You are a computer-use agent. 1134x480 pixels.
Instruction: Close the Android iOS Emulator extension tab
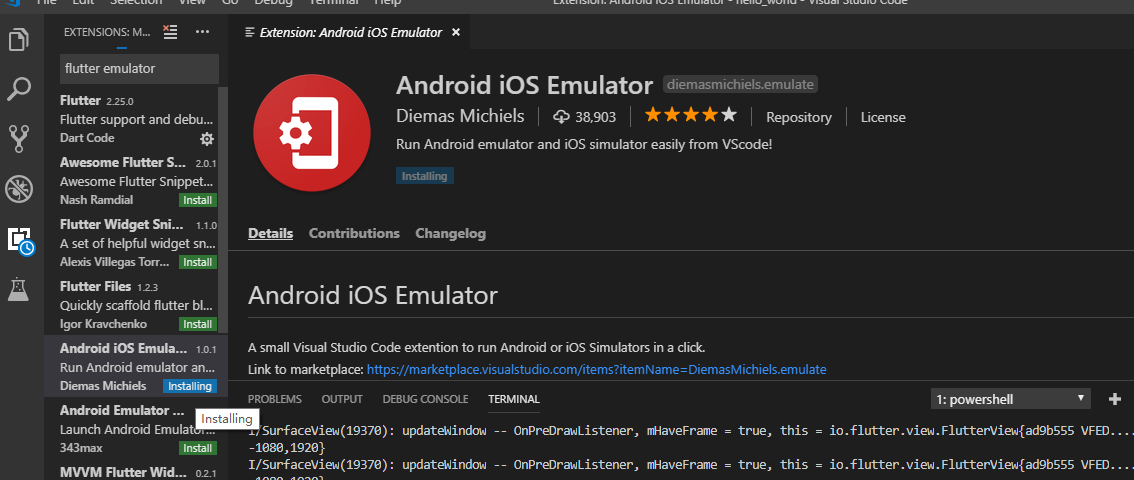pos(456,32)
